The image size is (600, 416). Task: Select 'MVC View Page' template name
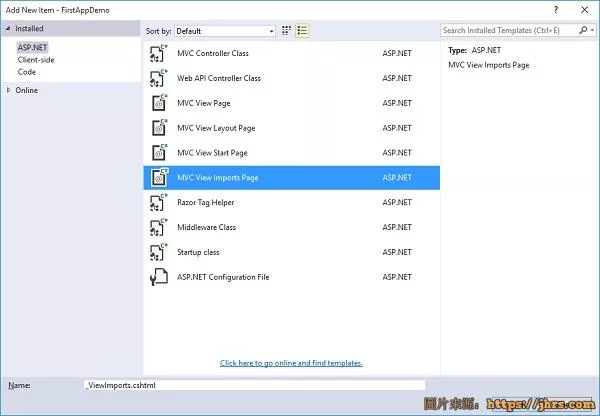[204, 103]
